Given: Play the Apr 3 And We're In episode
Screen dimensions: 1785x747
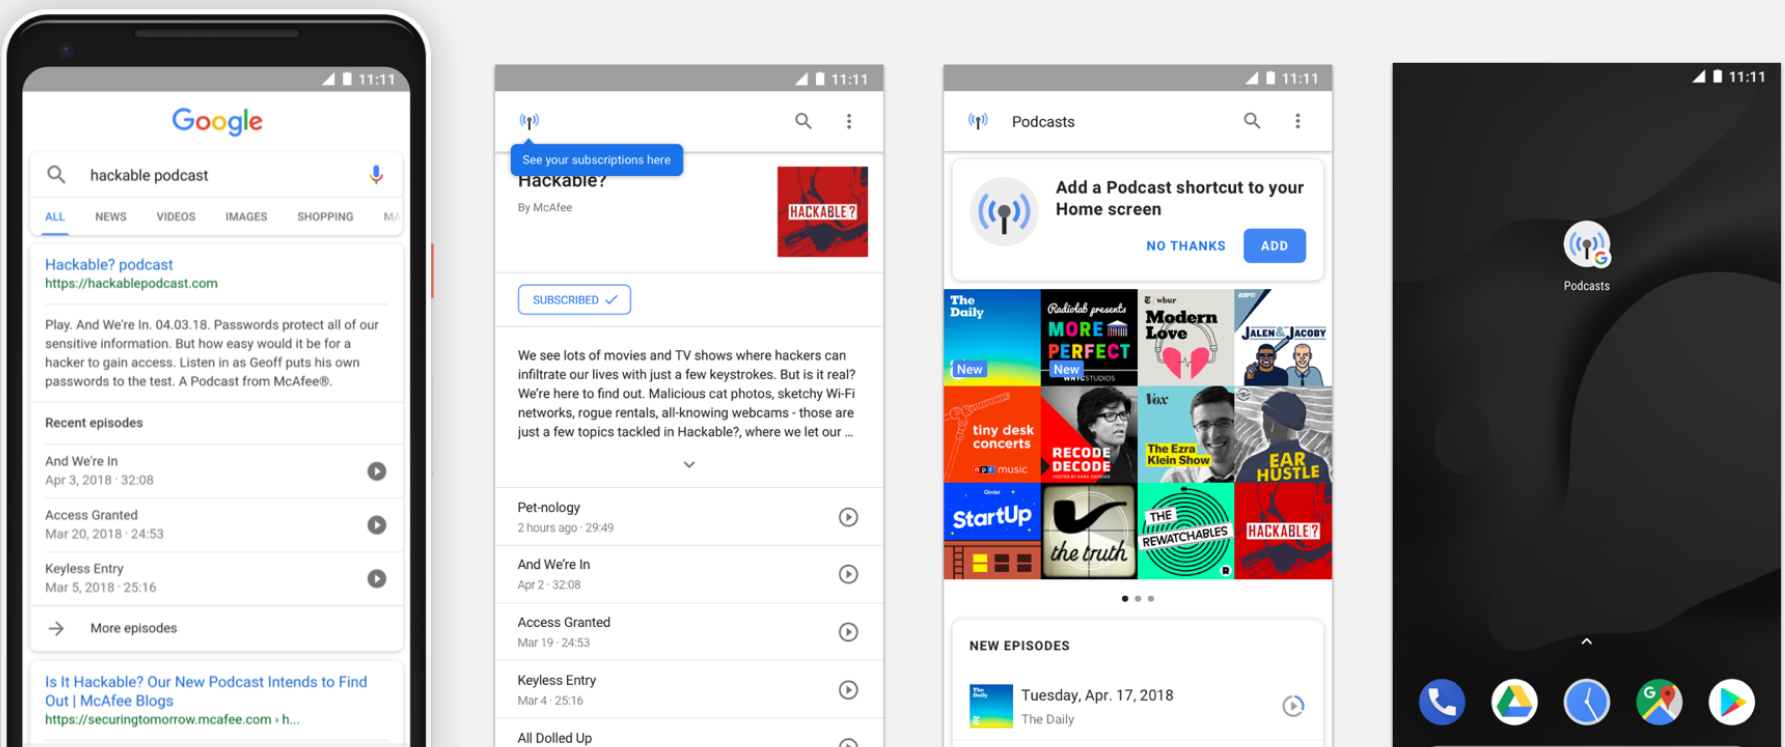Looking at the screenshot, I should 377,471.
